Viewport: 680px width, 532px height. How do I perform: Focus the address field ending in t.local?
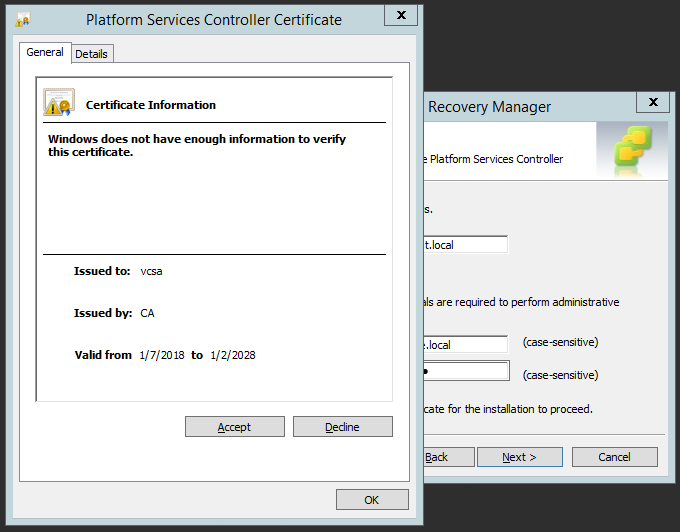point(465,244)
